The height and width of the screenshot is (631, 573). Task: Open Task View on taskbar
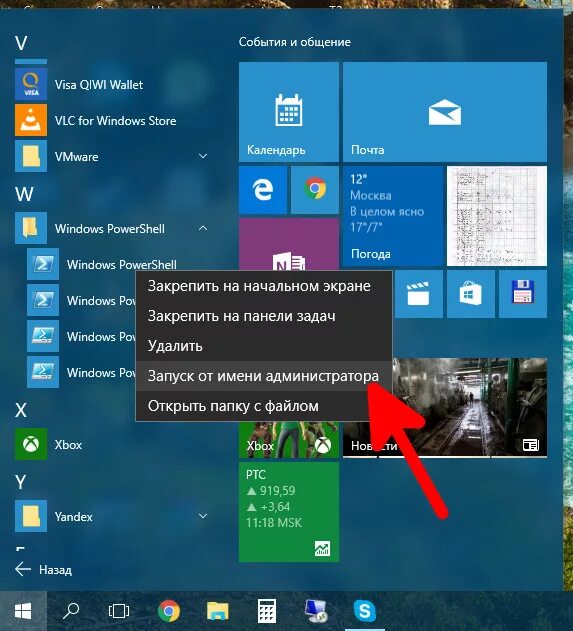[x=119, y=611]
